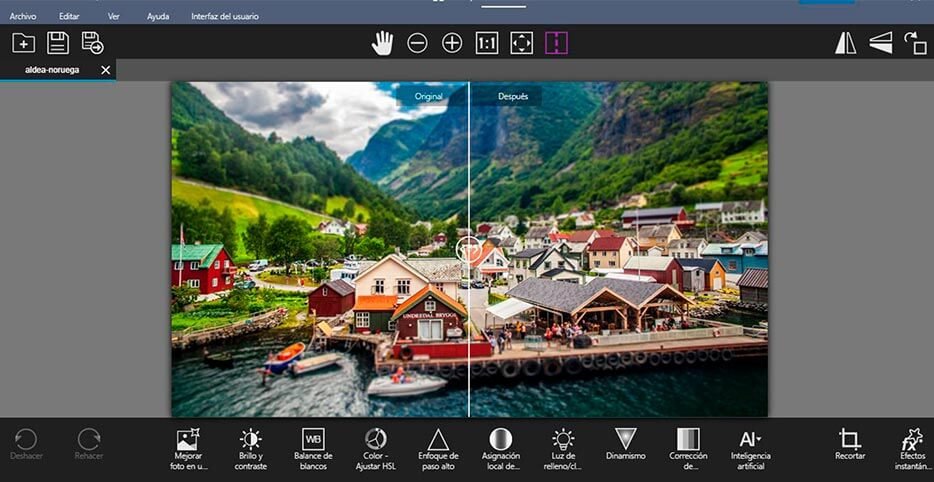Click the rotate image icon
Image resolution: width=934 pixels, height=482 pixels.
[x=915, y=43]
